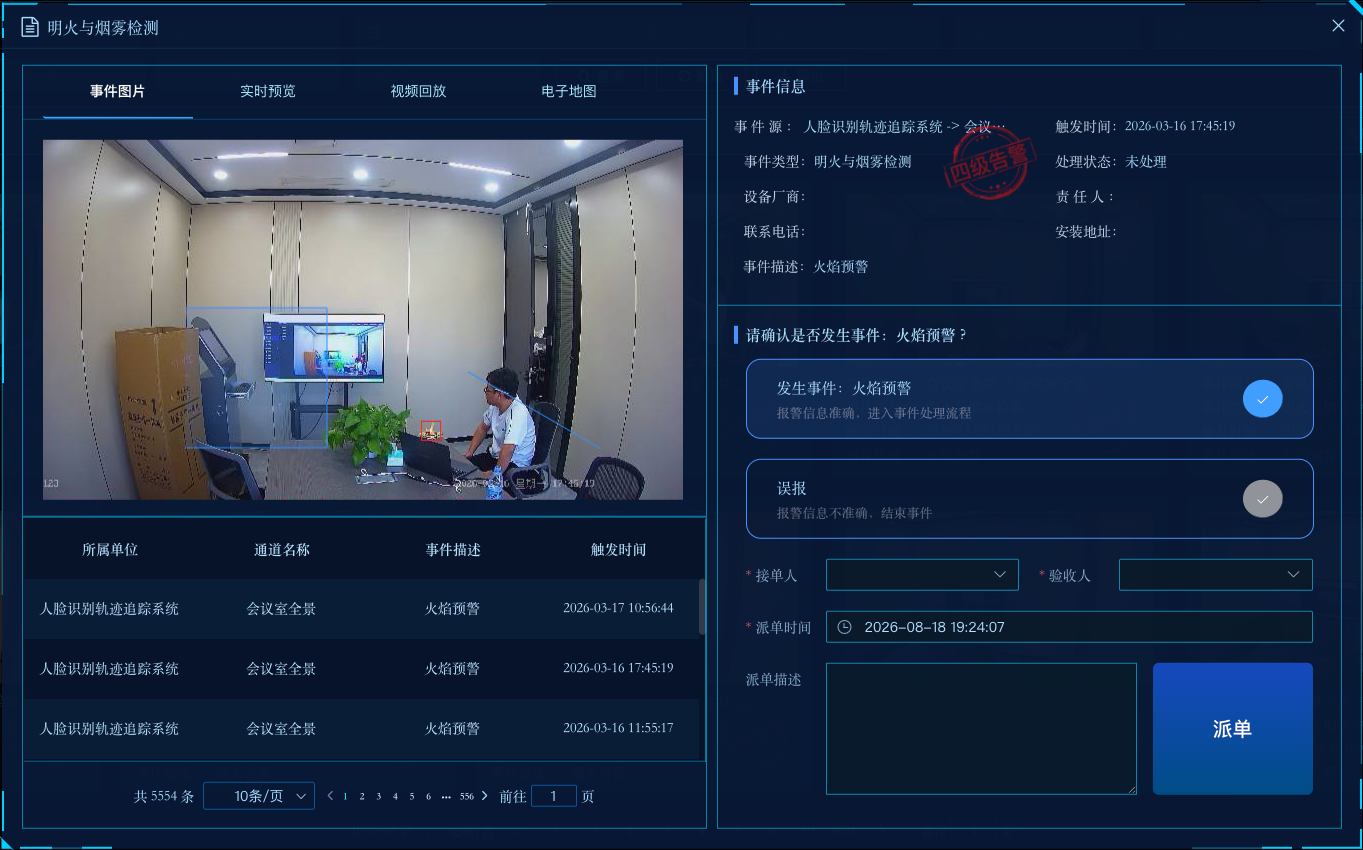1363x850 pixels.
Task: Go to the next page arrow
Action: pos(485,796)
